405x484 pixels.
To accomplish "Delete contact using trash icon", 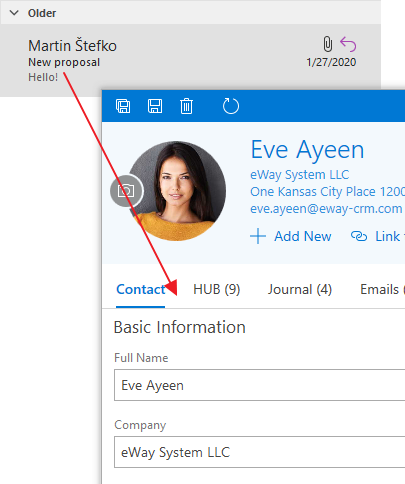I will coord(186,106).
